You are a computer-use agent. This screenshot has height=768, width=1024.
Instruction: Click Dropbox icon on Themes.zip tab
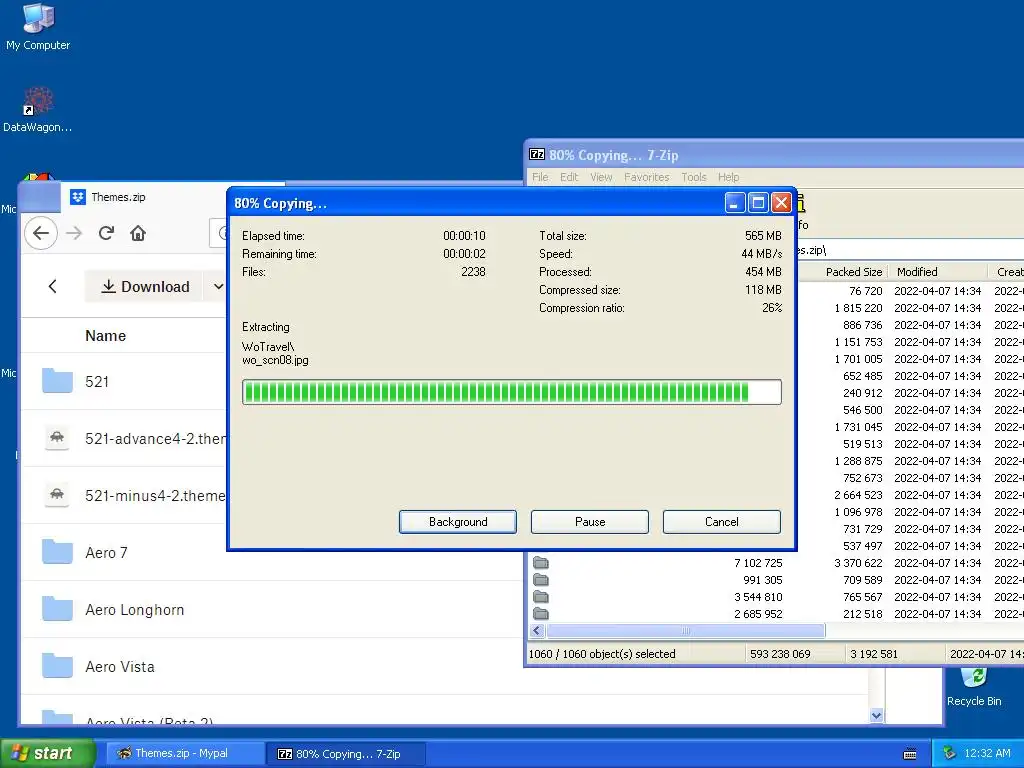click(78, 197)
